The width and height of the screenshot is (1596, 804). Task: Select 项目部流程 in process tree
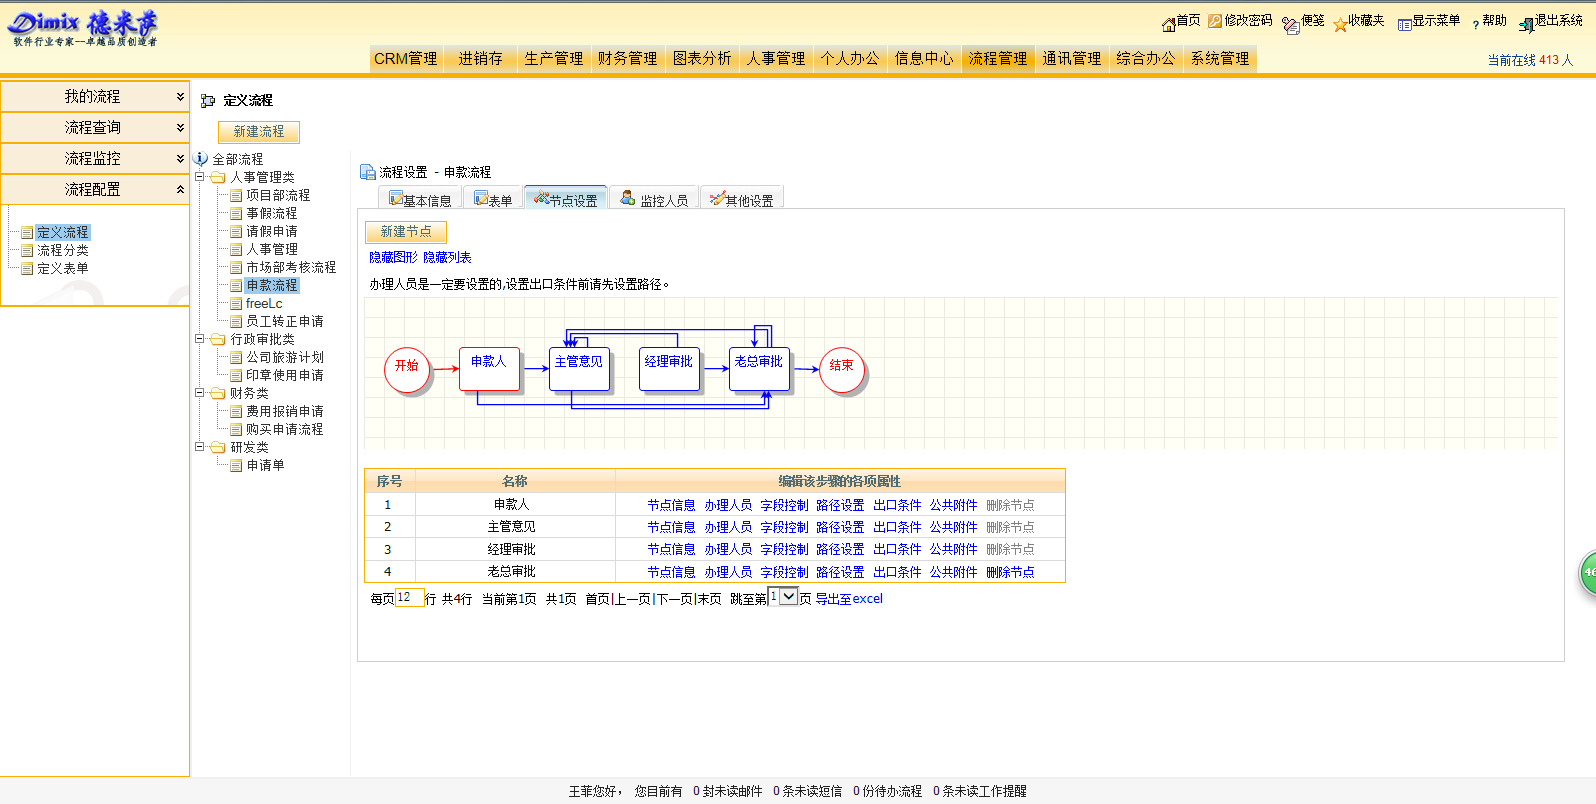278,195
